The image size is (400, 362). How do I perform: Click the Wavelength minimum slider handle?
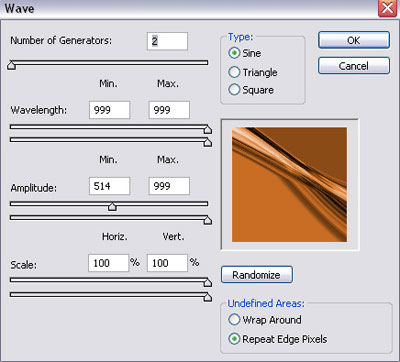(x=208, y=129)
